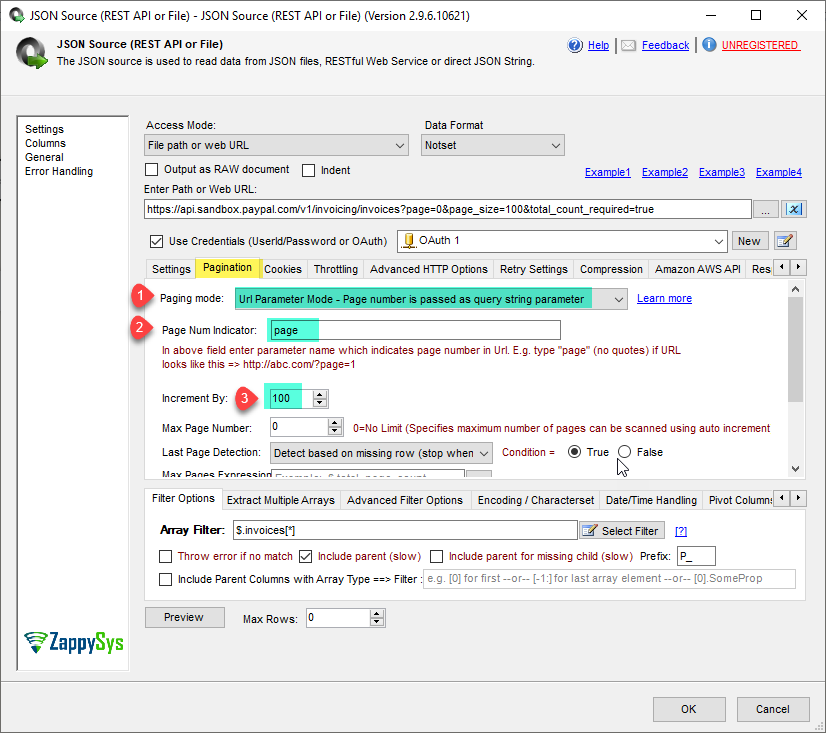Open the Example3 link

tap(722, 172)
